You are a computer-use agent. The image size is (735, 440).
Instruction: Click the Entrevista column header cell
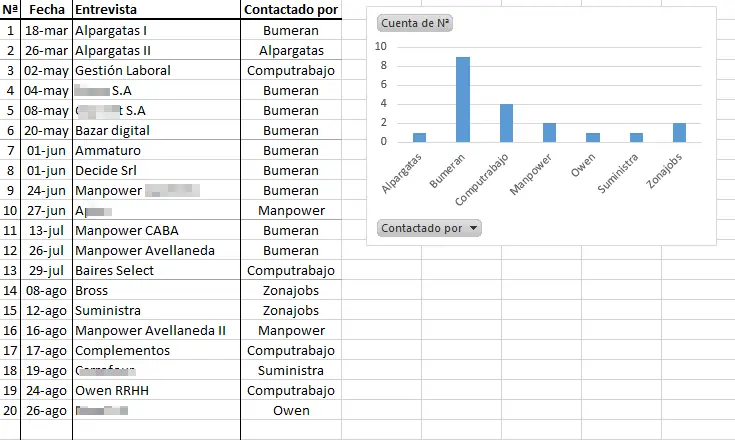[156, 9]
